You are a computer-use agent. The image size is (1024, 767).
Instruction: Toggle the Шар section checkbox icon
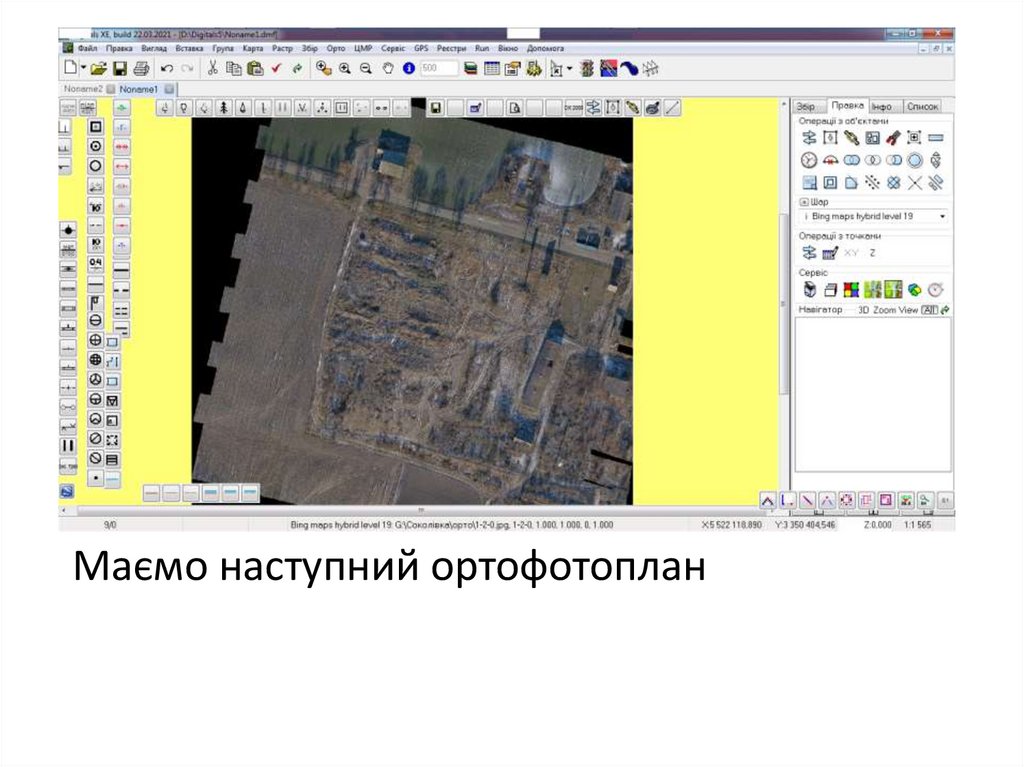click(803, 201)
